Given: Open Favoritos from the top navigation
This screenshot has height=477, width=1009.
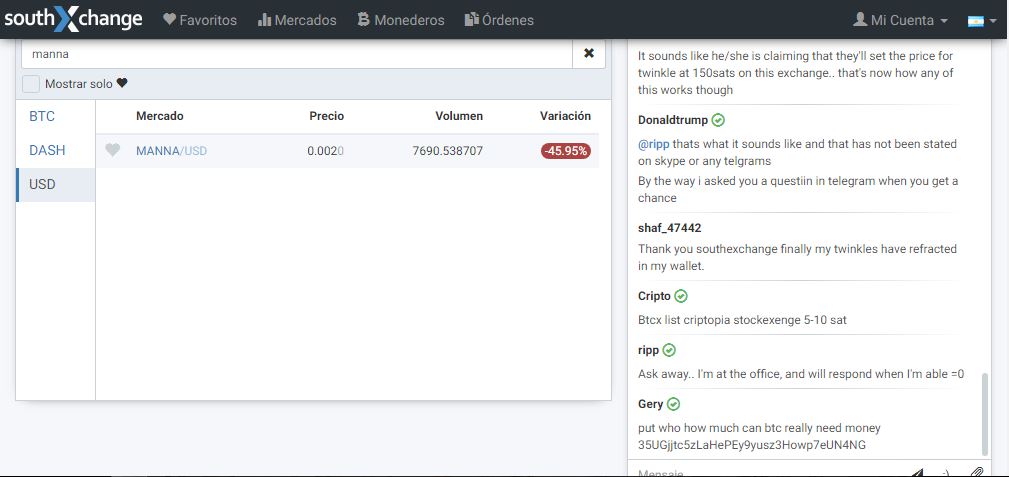Looking at the screenshot, I should (x=199, y=20).
